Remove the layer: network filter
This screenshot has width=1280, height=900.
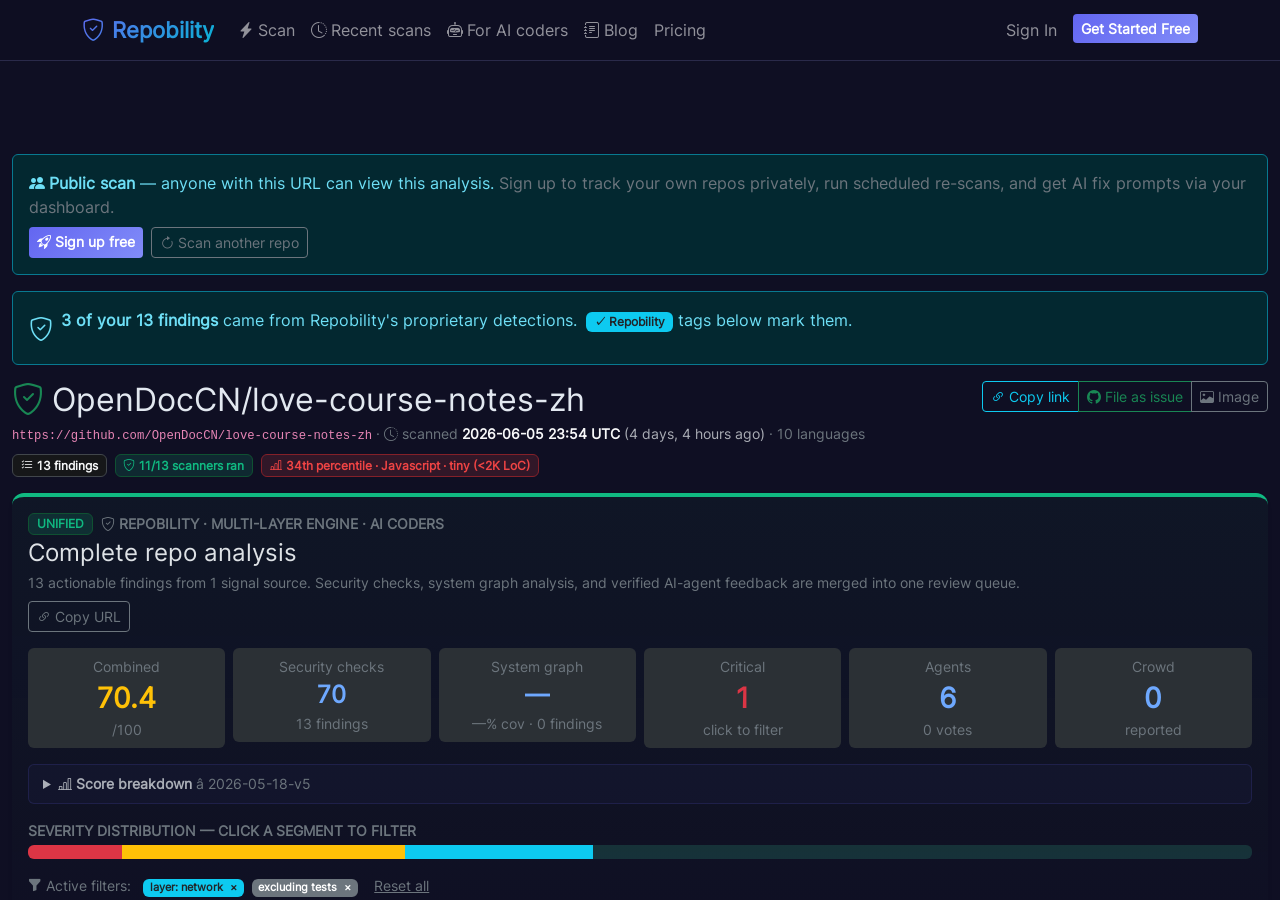(x=233, y=888)
